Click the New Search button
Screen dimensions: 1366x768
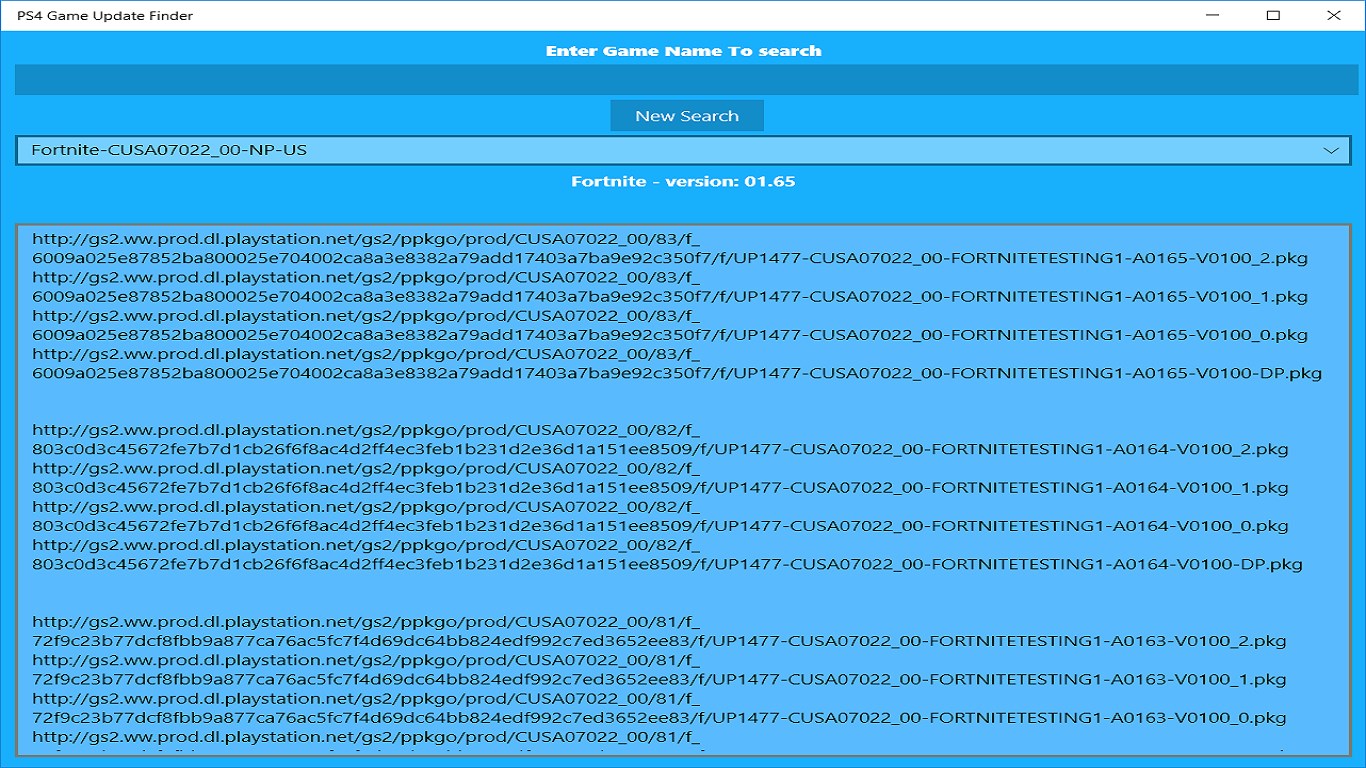click(x=687, y=116)
